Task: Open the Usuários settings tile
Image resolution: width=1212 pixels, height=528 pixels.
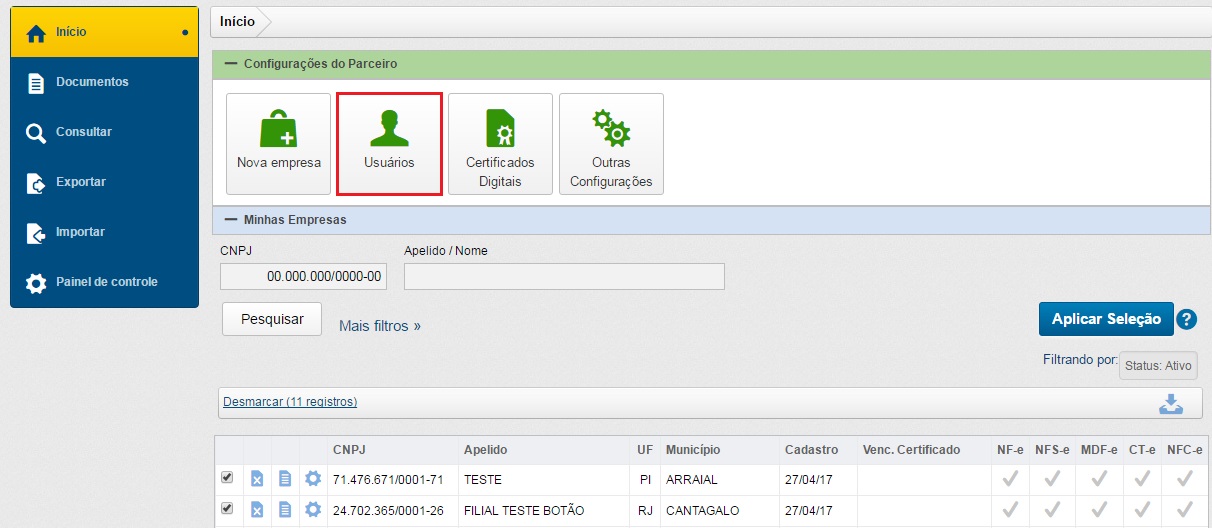Action: point(389,144)
